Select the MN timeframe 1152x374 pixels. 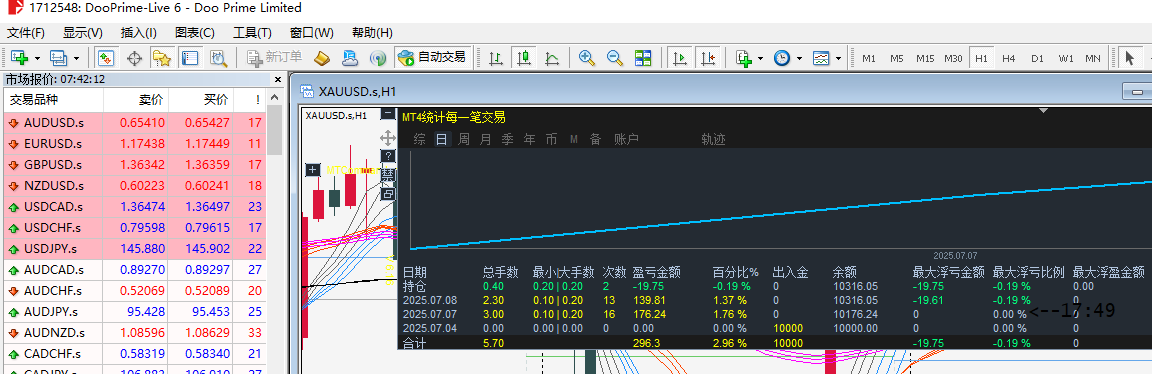1093,58
